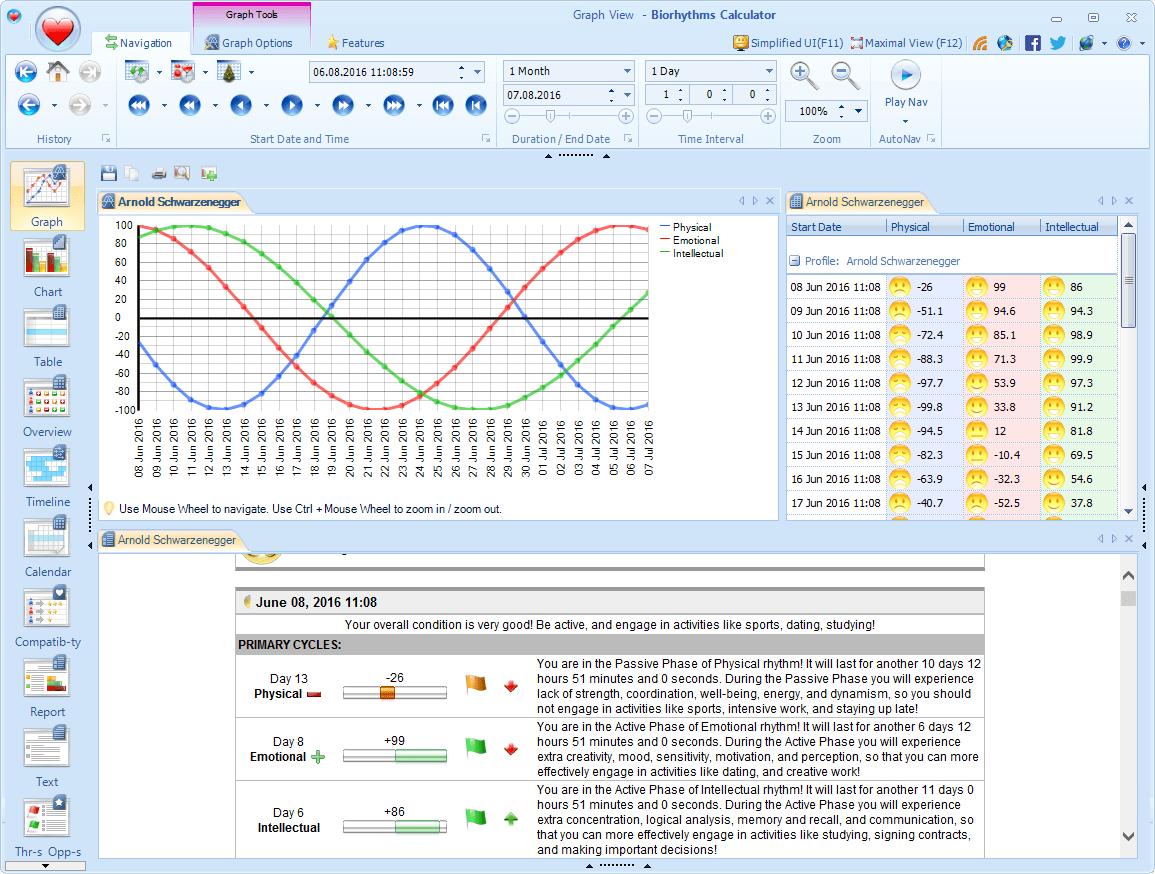This screenshot has width=1155, height=874.
Task: Click the Zoom In magnifier
Action: pyautogui.click(x=803, y=74)
